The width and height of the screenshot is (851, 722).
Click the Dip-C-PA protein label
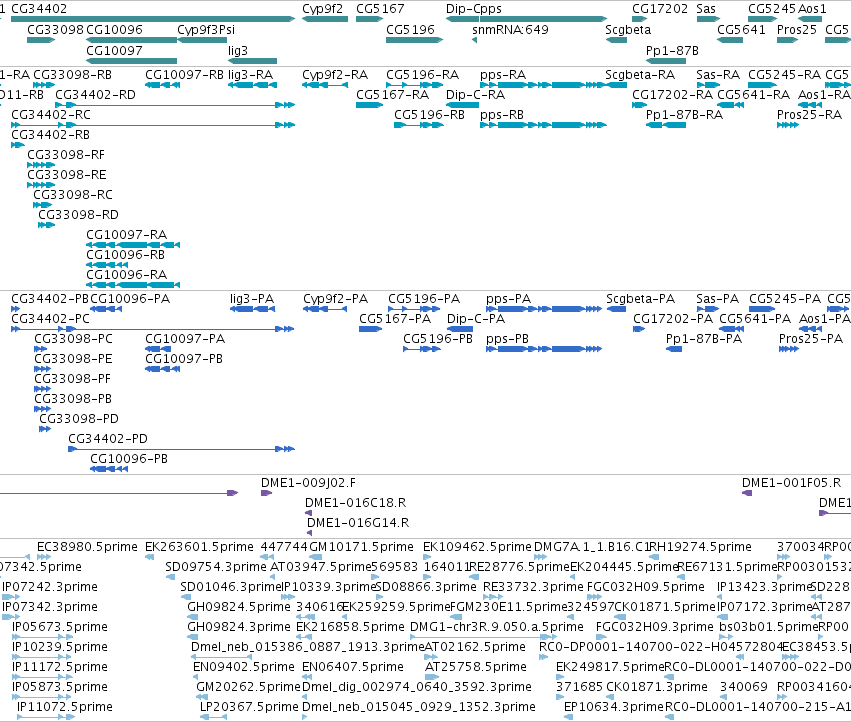coord(476,319)
